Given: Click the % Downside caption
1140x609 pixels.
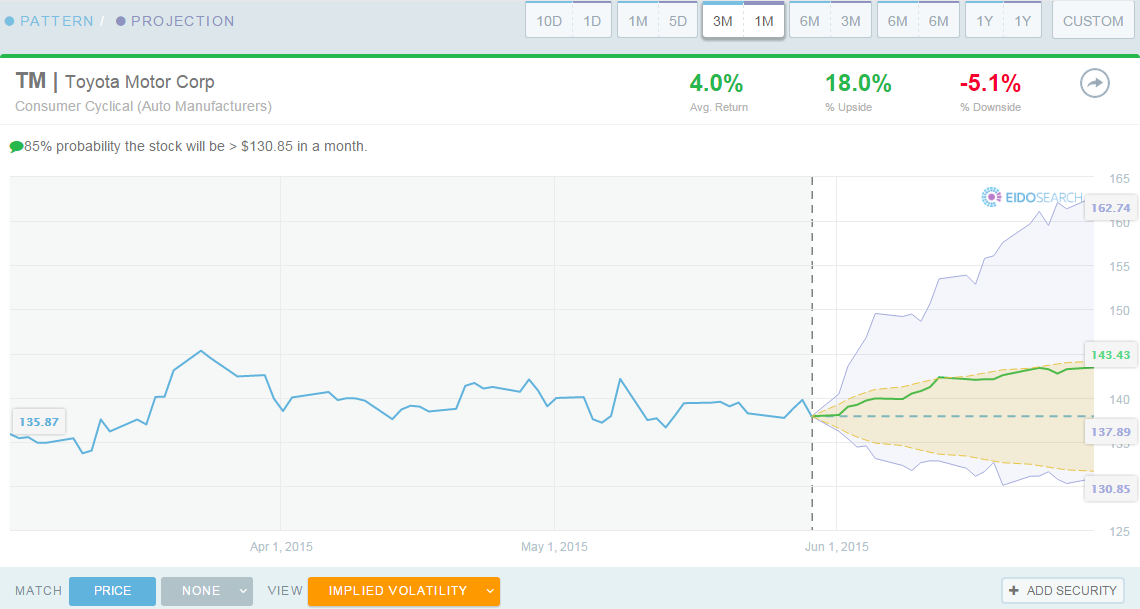Looking at the screenshot, I should tap(990, 108).
